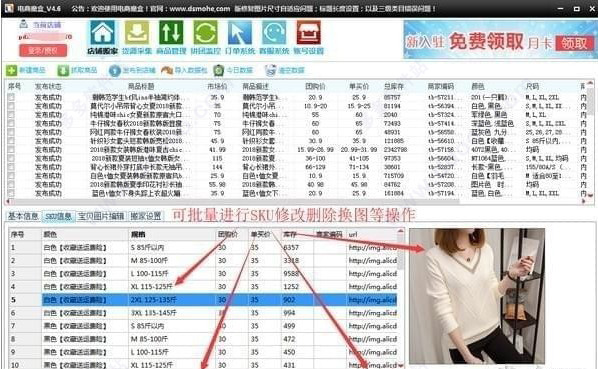Tick checkbox of the 纯棉 T恤 third row
Screen dimensions: 598x369
coord(11,115)
